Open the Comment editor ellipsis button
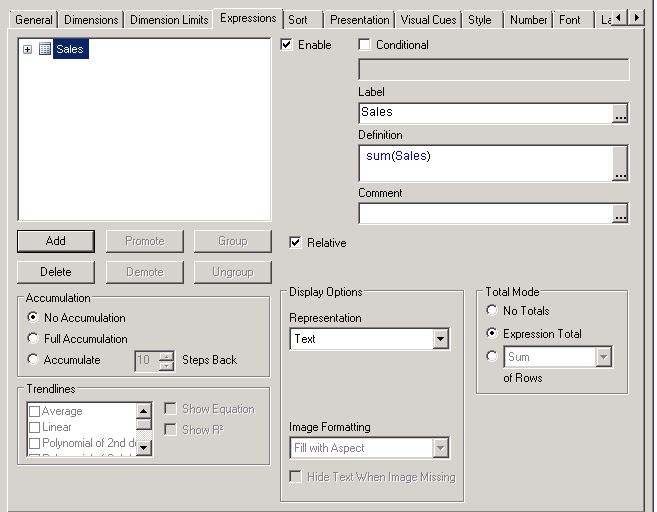The height and width of the screenshot is (512, 657). tap(620, 213)
